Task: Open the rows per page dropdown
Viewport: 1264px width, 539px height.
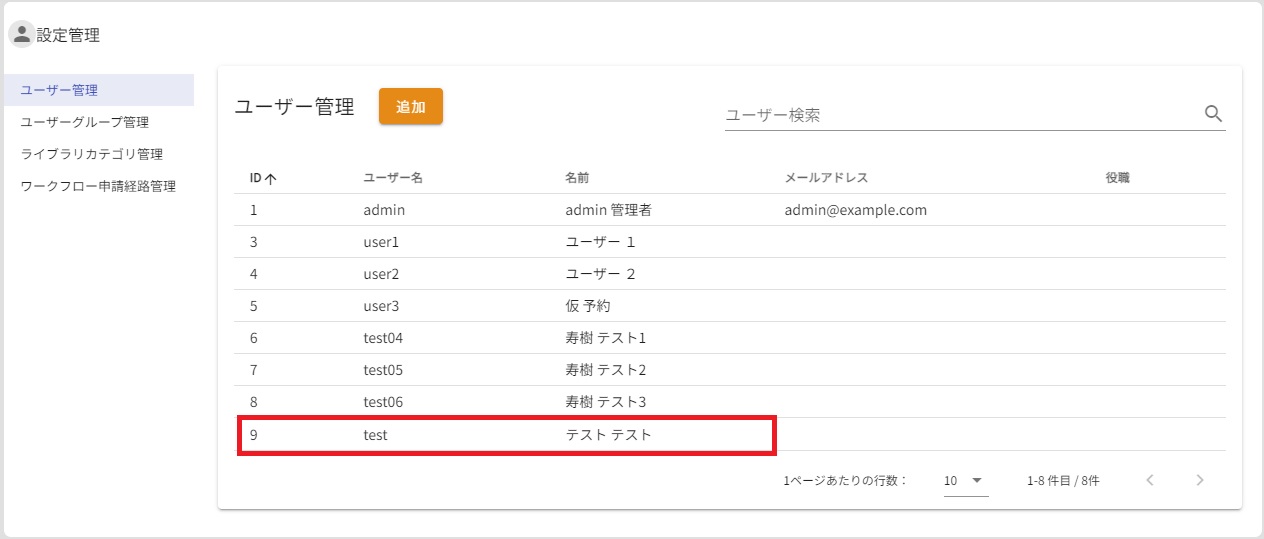Action: click(x=965, y=481)
